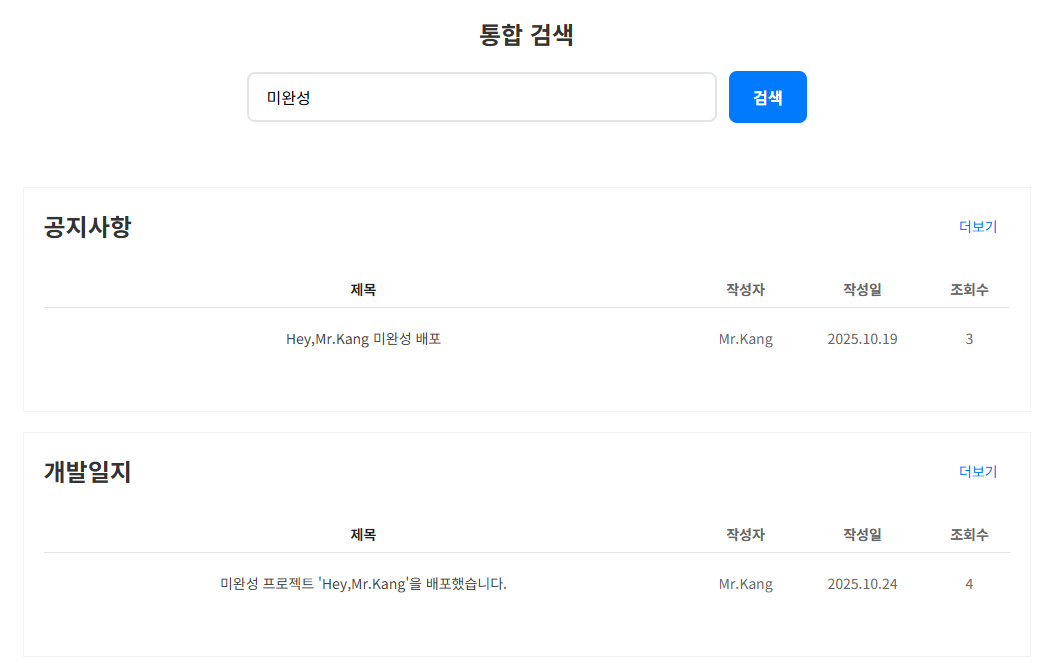Click the dev log view count showing 4
This screenshot has height=664, width=1047.
point(968,583)
